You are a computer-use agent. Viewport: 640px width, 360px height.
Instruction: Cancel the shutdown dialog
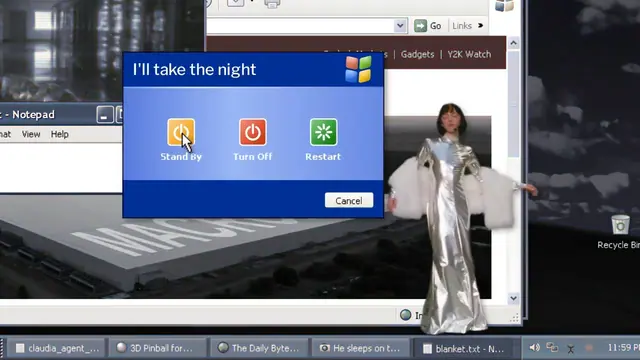pyautogui.click(x=349, y=200)
